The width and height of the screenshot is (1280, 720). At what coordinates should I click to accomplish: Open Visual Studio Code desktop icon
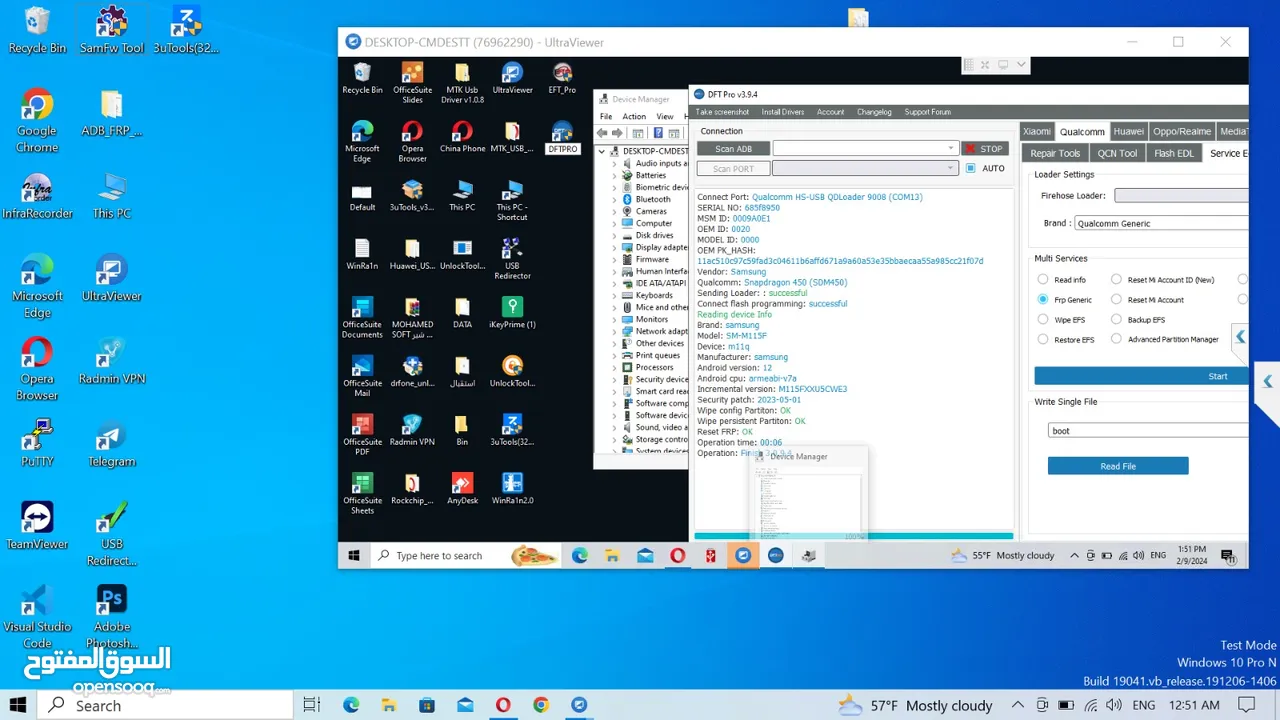coord(37,617)
